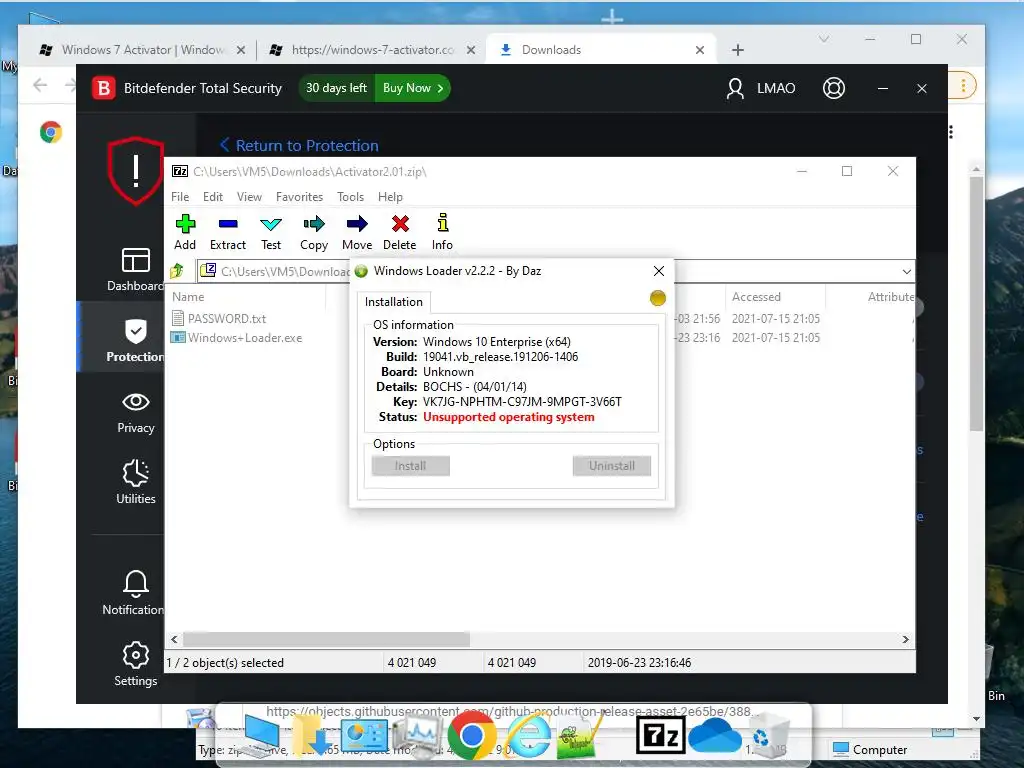Open Notepad++ from the dock
Image resolution: width=1024 pixels, height=768 pixels.
coord(577,738)
